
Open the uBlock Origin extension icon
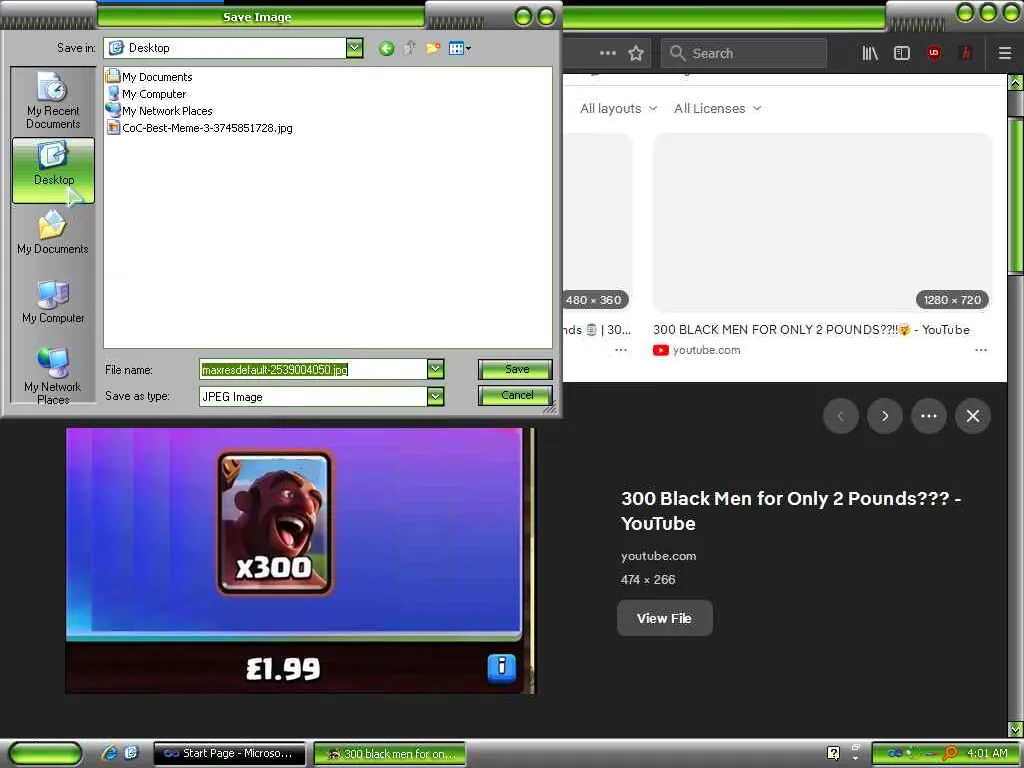[935, 54]
